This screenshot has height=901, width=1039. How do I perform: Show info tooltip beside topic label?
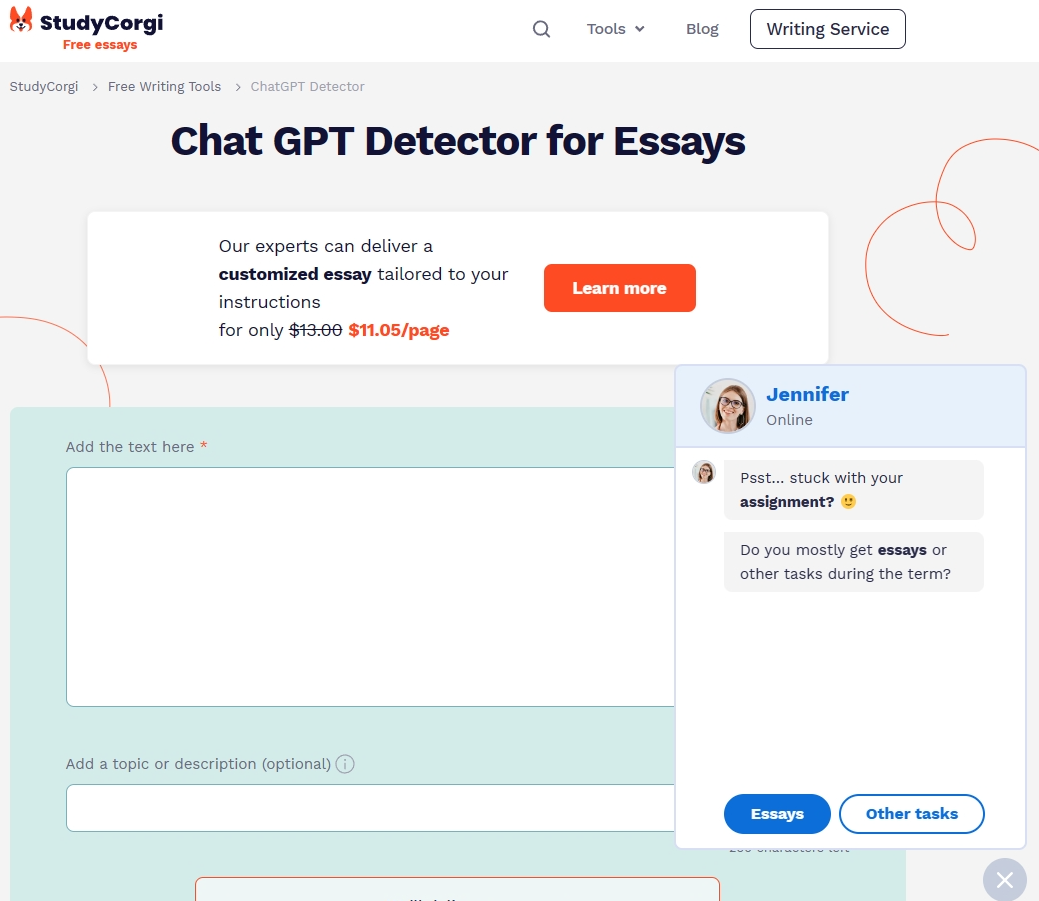point(345,764)
